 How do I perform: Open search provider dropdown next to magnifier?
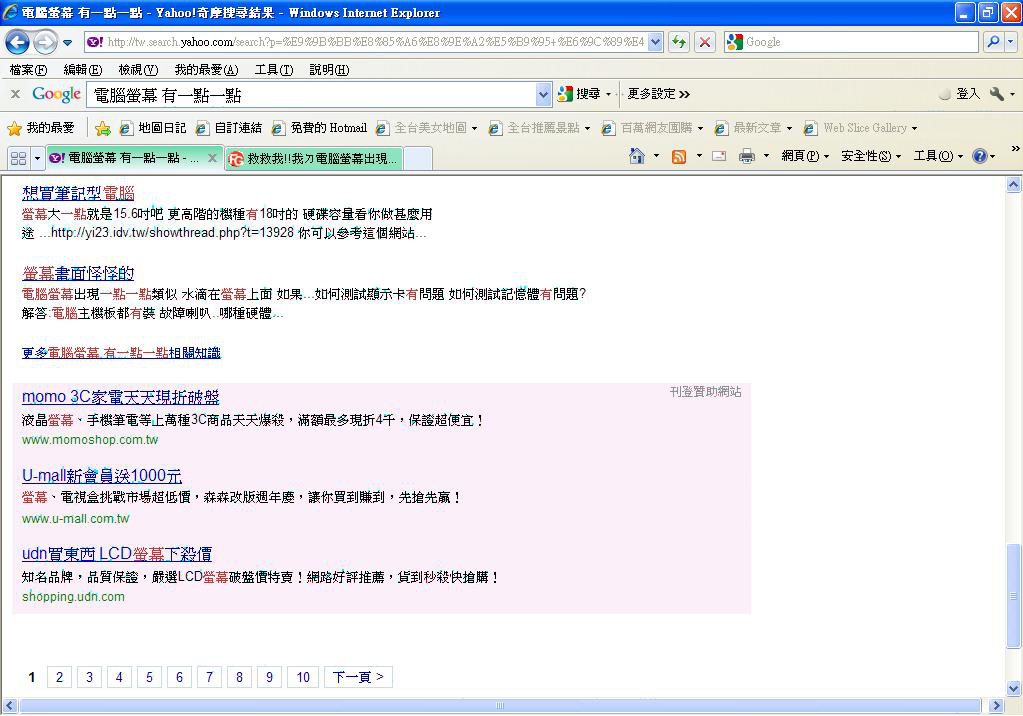coord(1011,42)
